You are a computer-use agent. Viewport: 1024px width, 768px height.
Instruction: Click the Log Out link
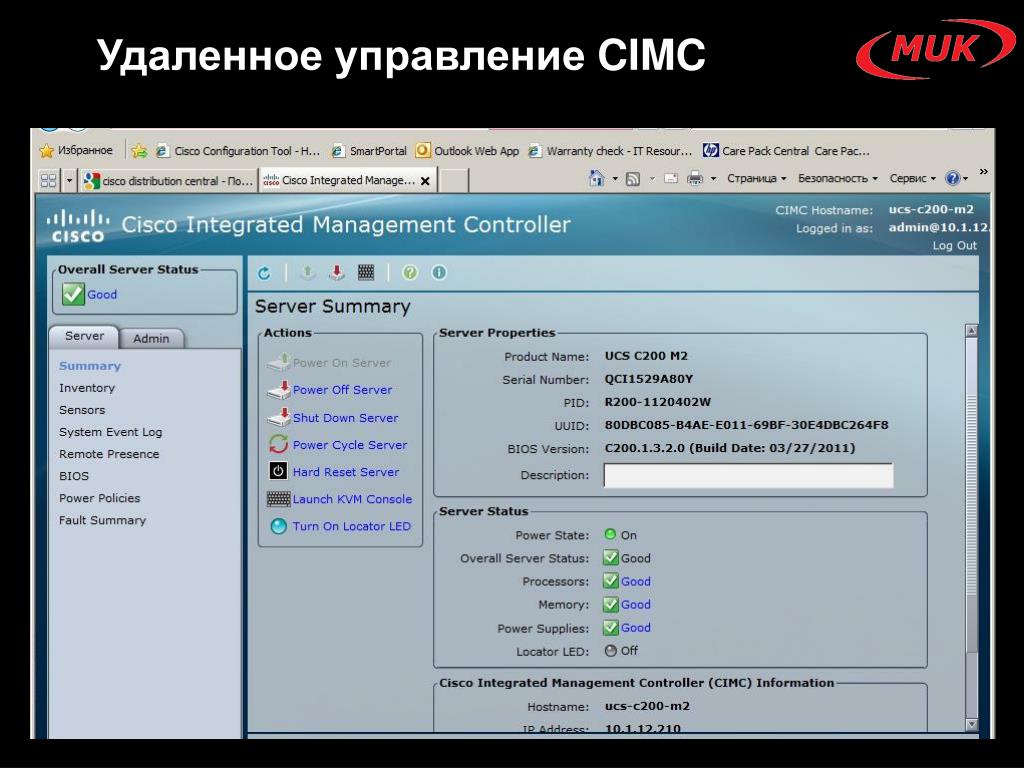click(954, 246)
